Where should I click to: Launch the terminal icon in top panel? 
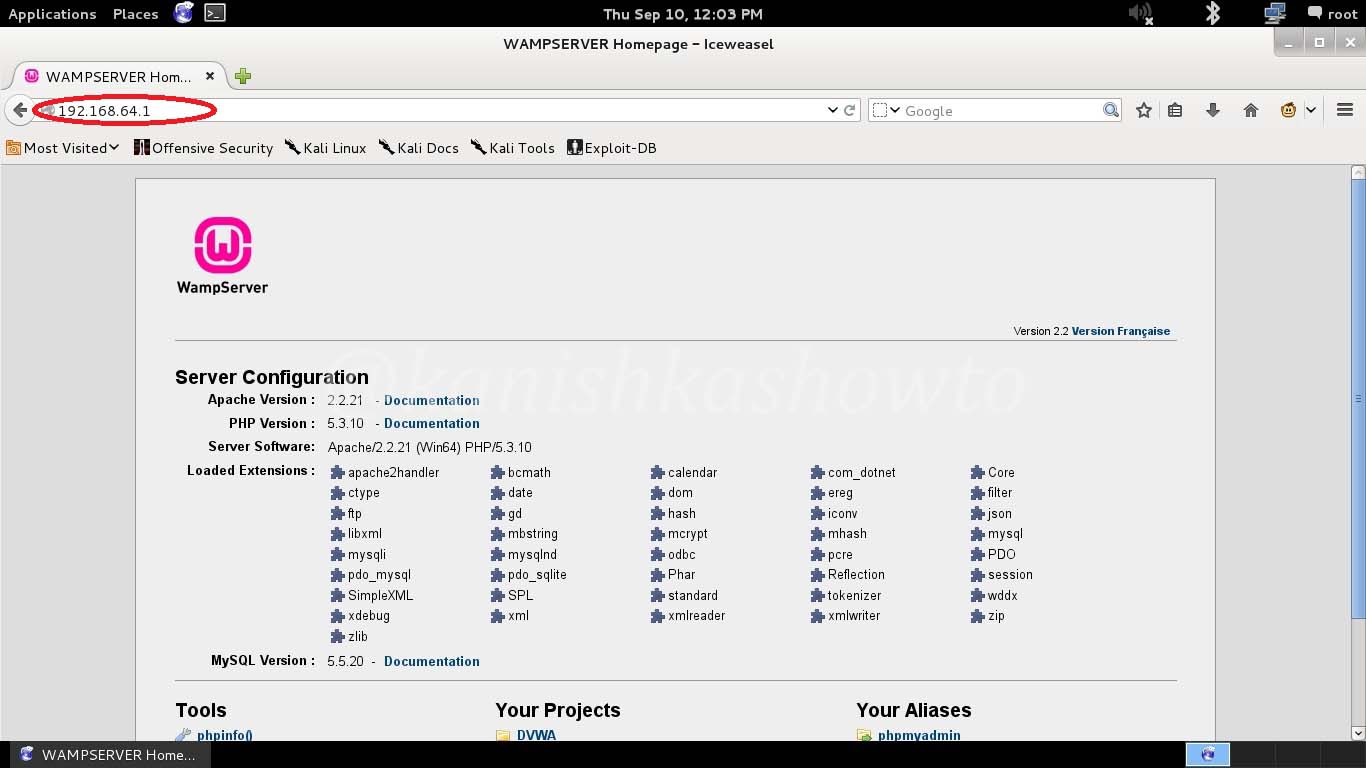[x=214, y=13]
